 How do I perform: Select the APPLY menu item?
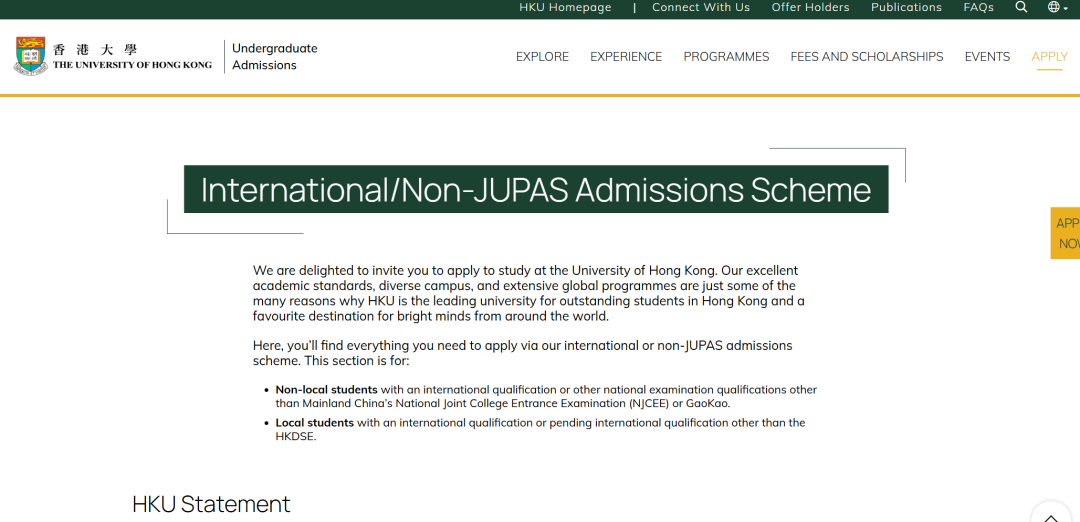(x=1050, y=57)
